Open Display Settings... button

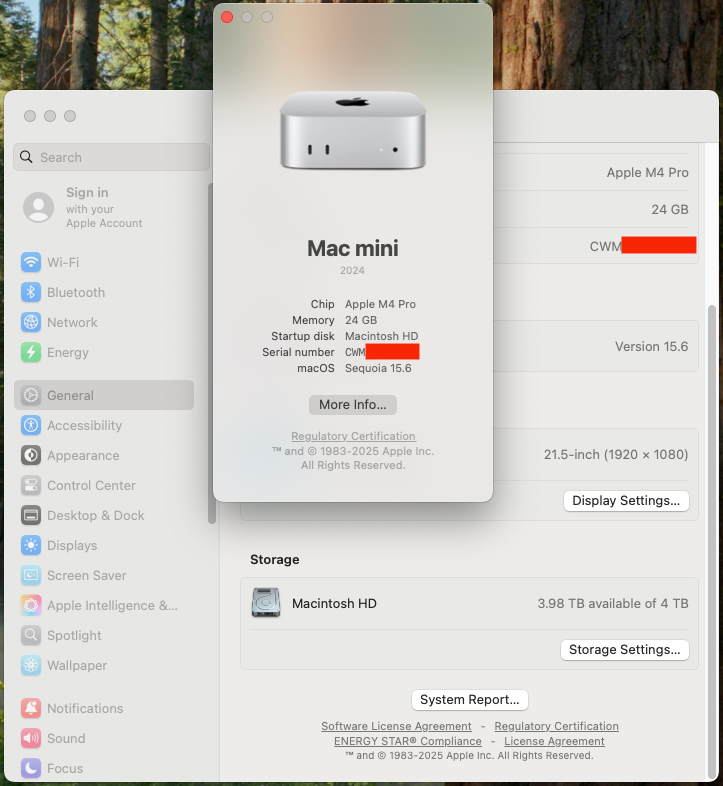pos(626,501)
